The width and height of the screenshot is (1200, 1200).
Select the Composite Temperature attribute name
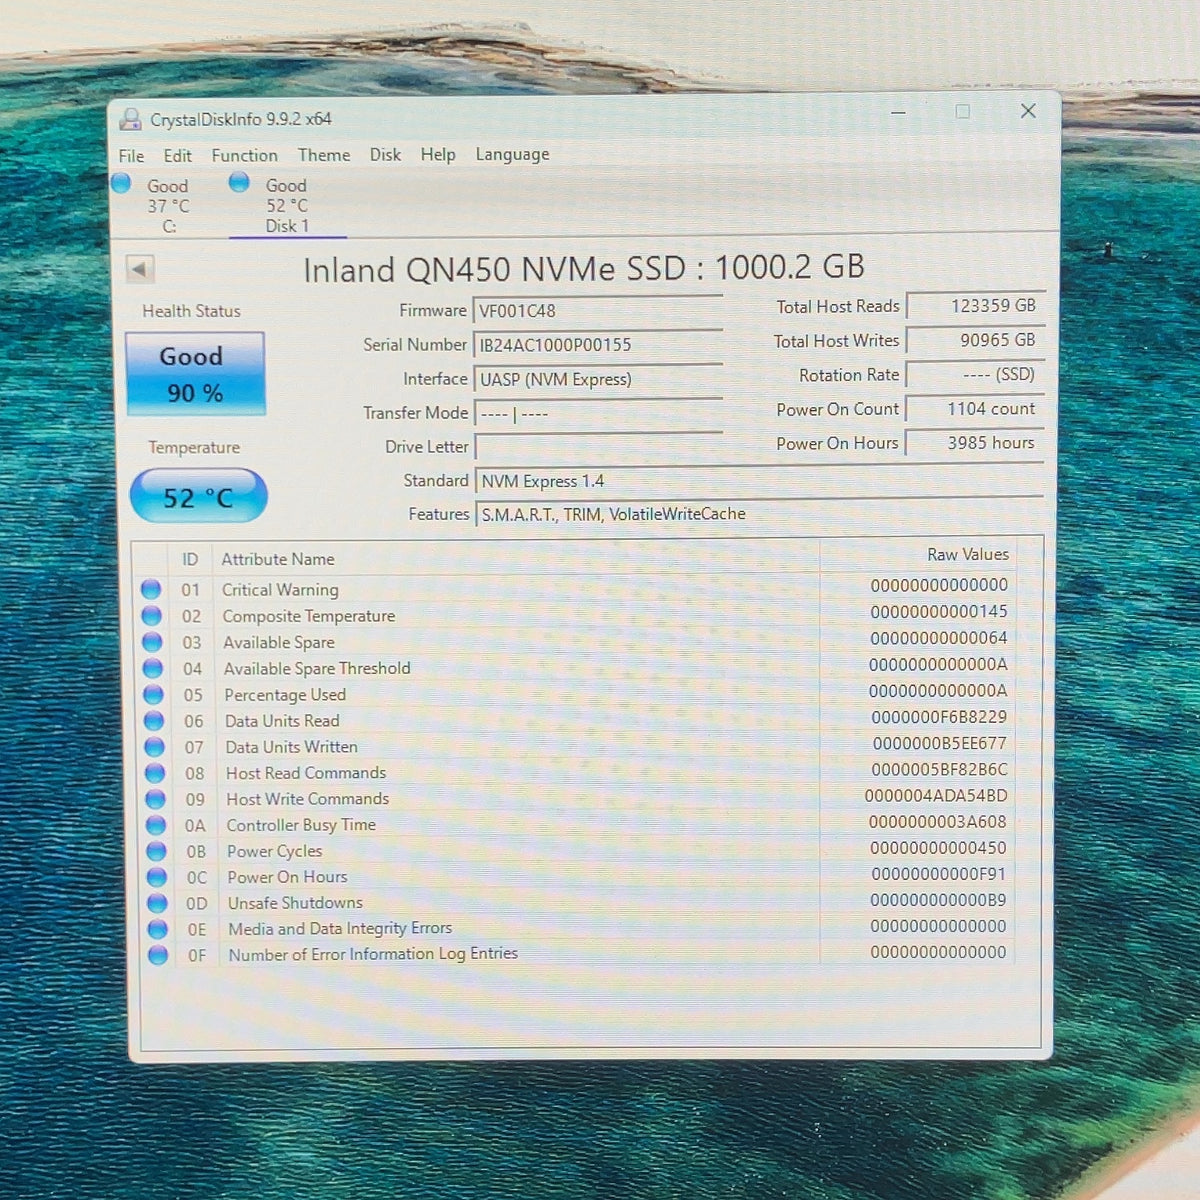click(x=309, y=616)
